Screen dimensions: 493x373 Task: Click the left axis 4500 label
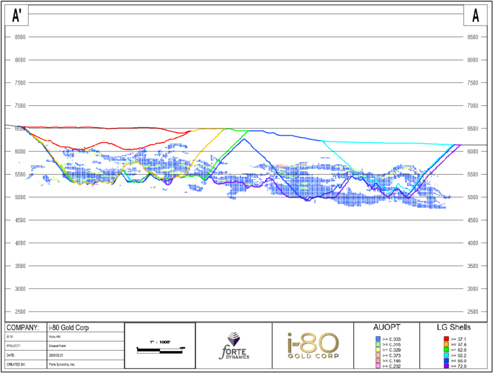point(20,220)
